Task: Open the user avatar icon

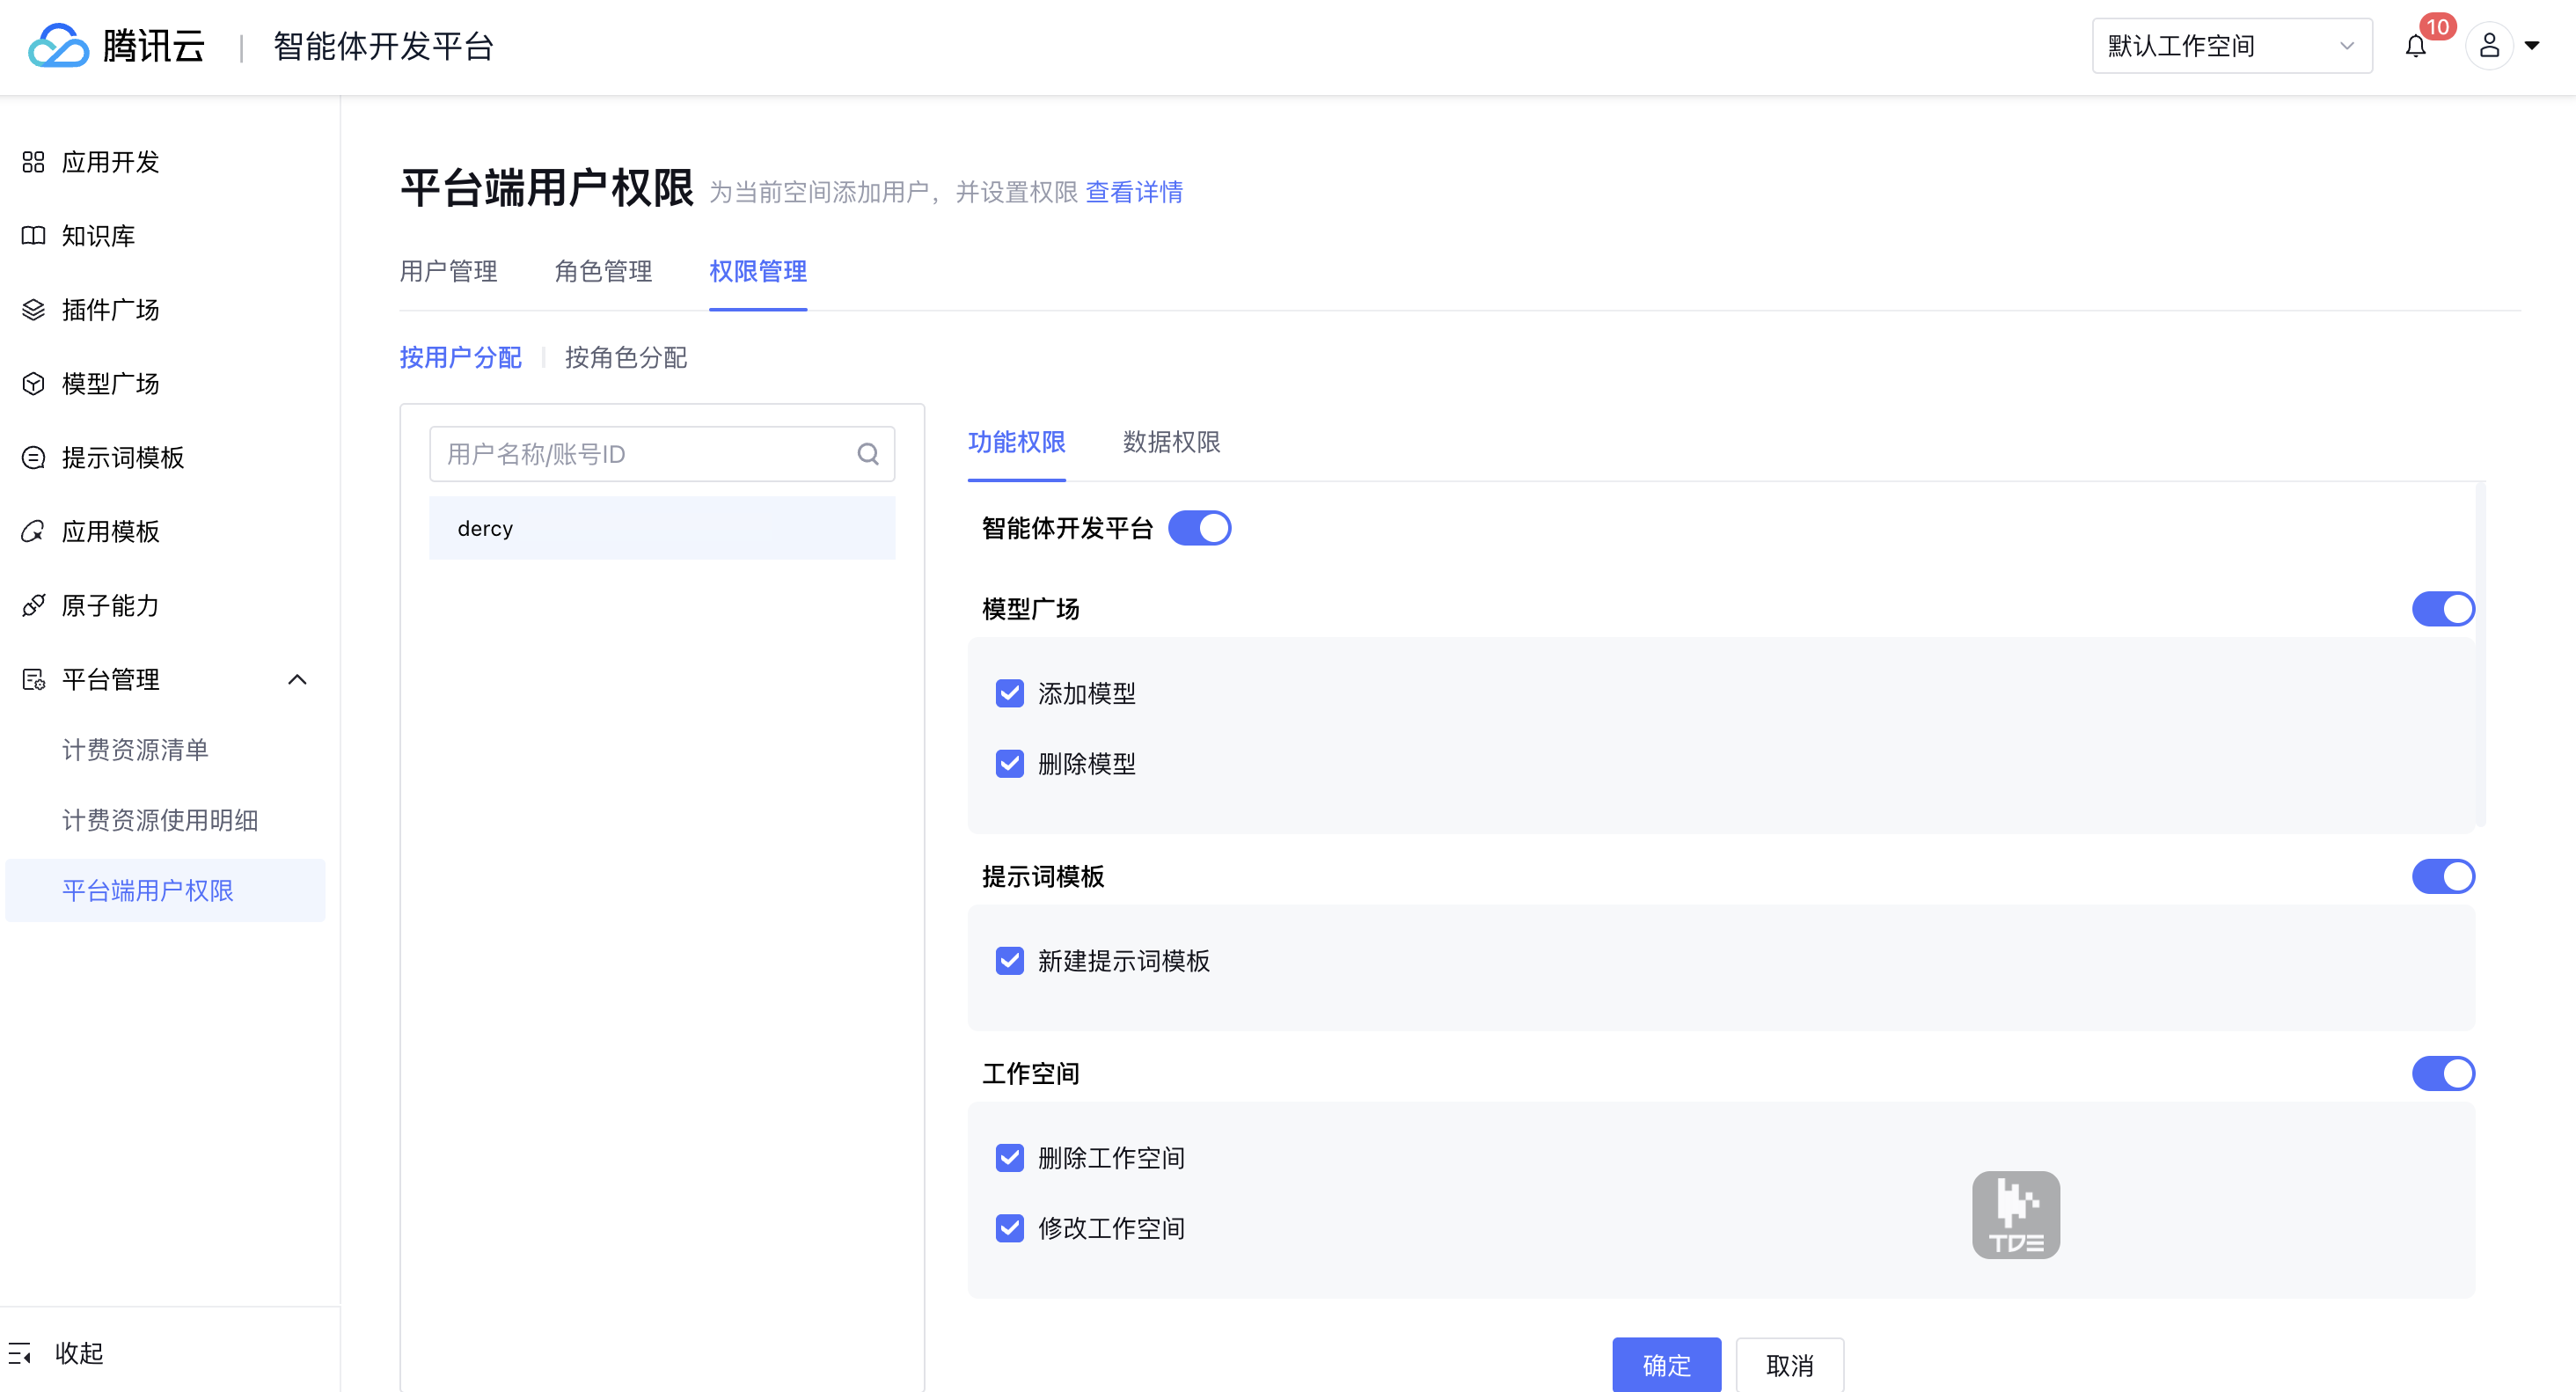Action: 2489,46
